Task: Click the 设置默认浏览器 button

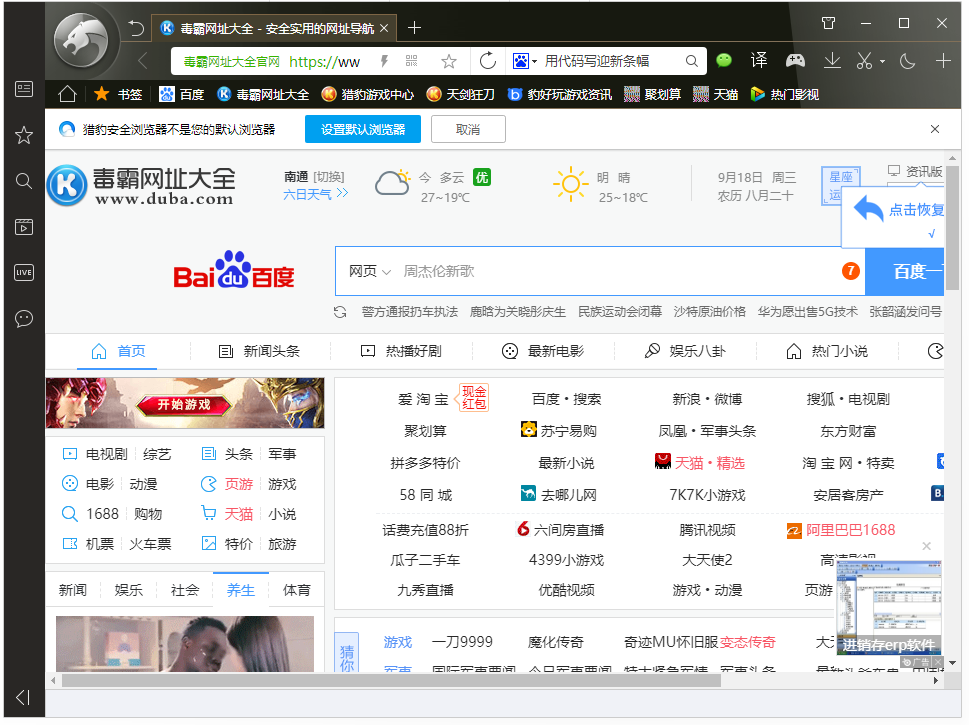Action: pos(363,129)
